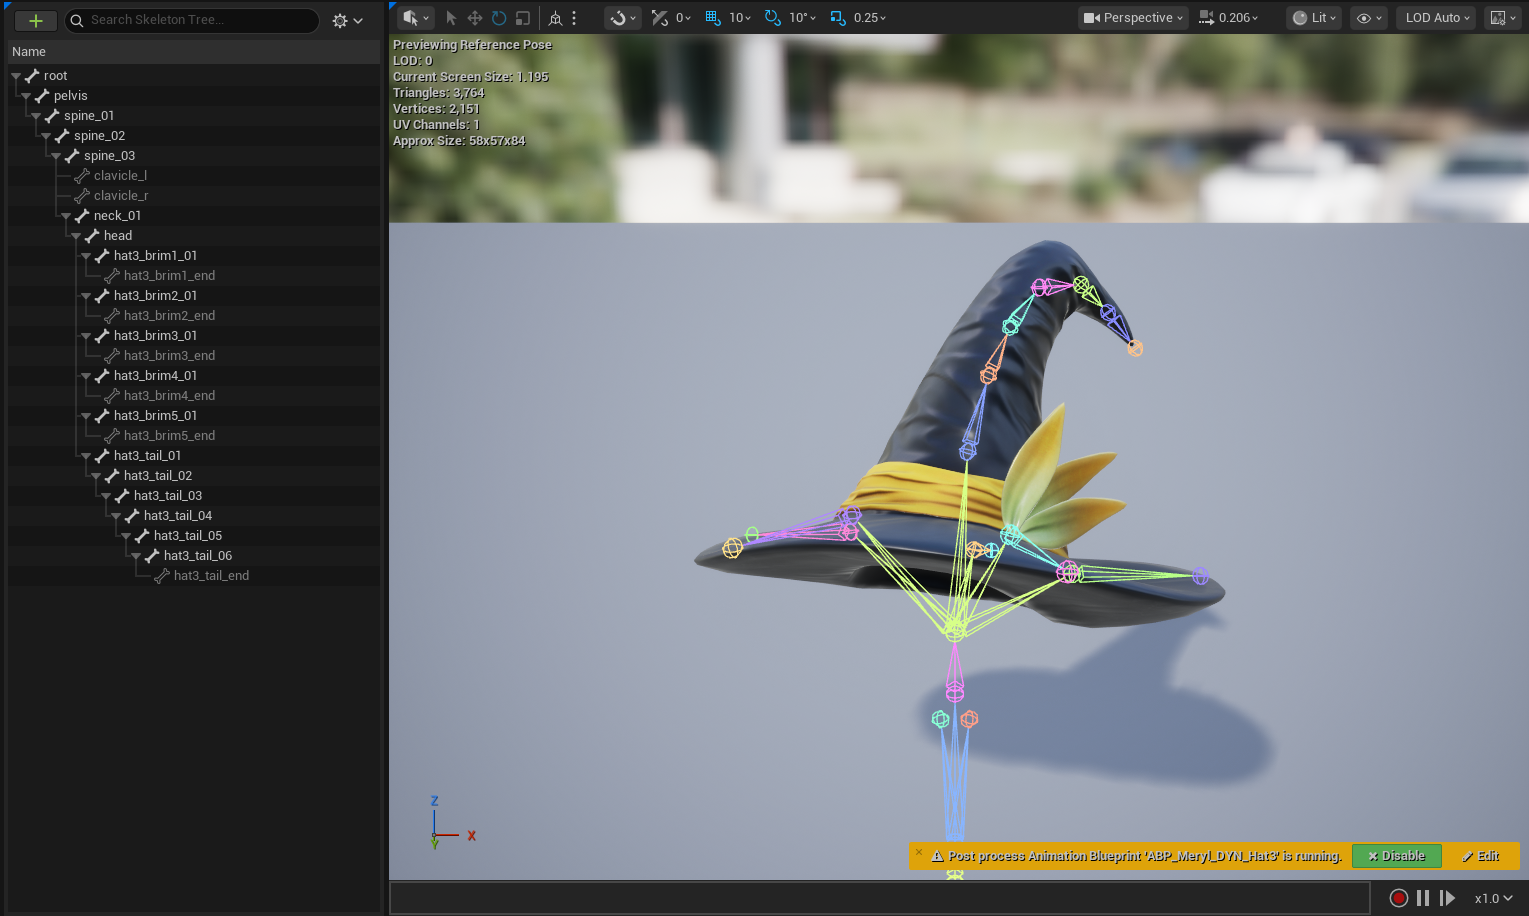Open the LOD Auto menu
The image size is (1529, 916).
tap(1437, 18)
